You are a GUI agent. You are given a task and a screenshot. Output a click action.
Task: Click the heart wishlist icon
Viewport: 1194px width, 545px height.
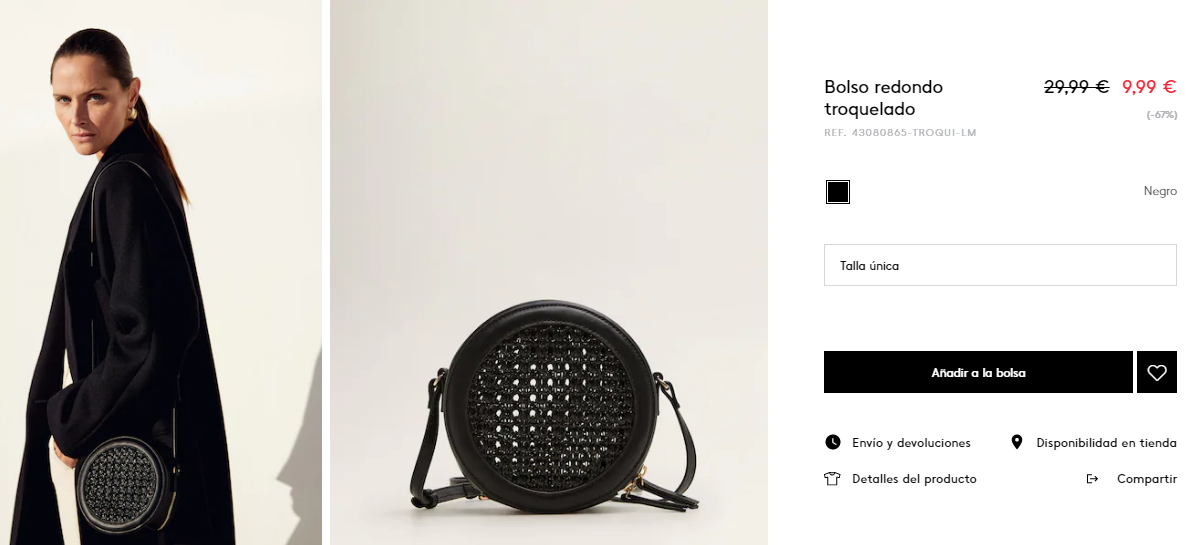pos(1157,372)
